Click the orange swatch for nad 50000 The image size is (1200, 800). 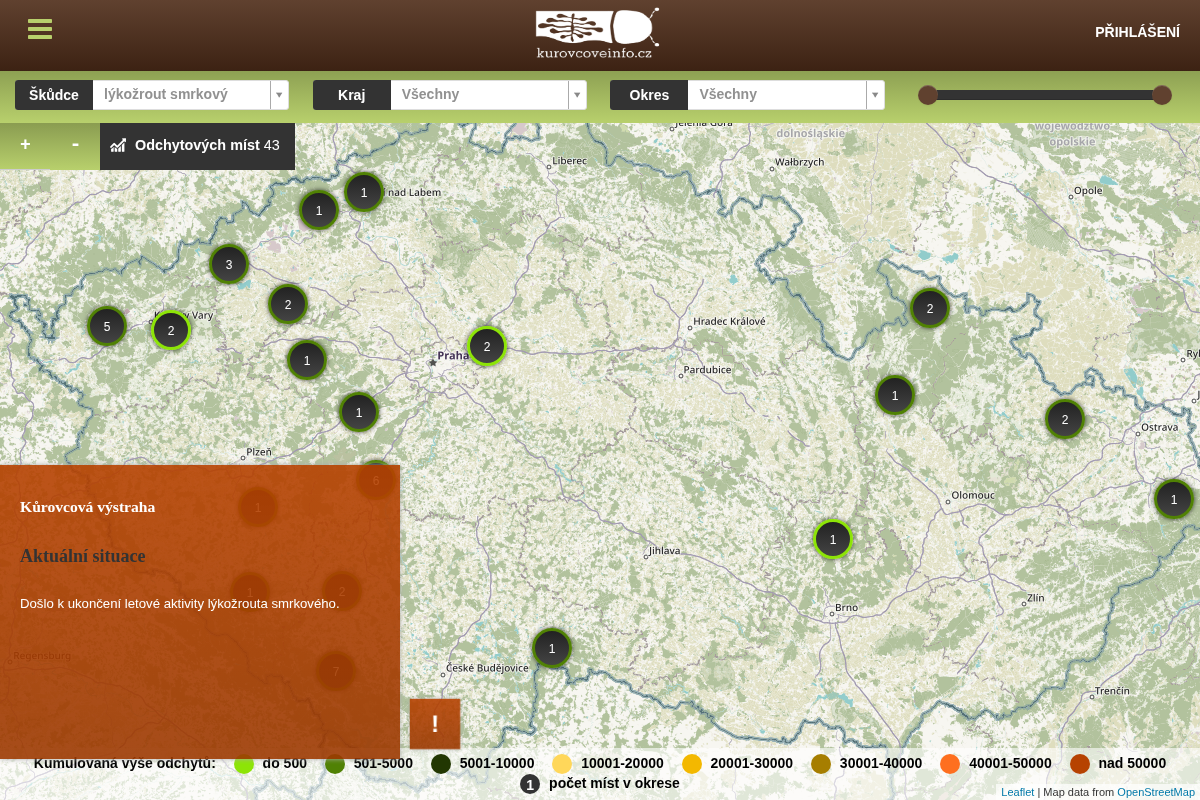point(1080,764)
